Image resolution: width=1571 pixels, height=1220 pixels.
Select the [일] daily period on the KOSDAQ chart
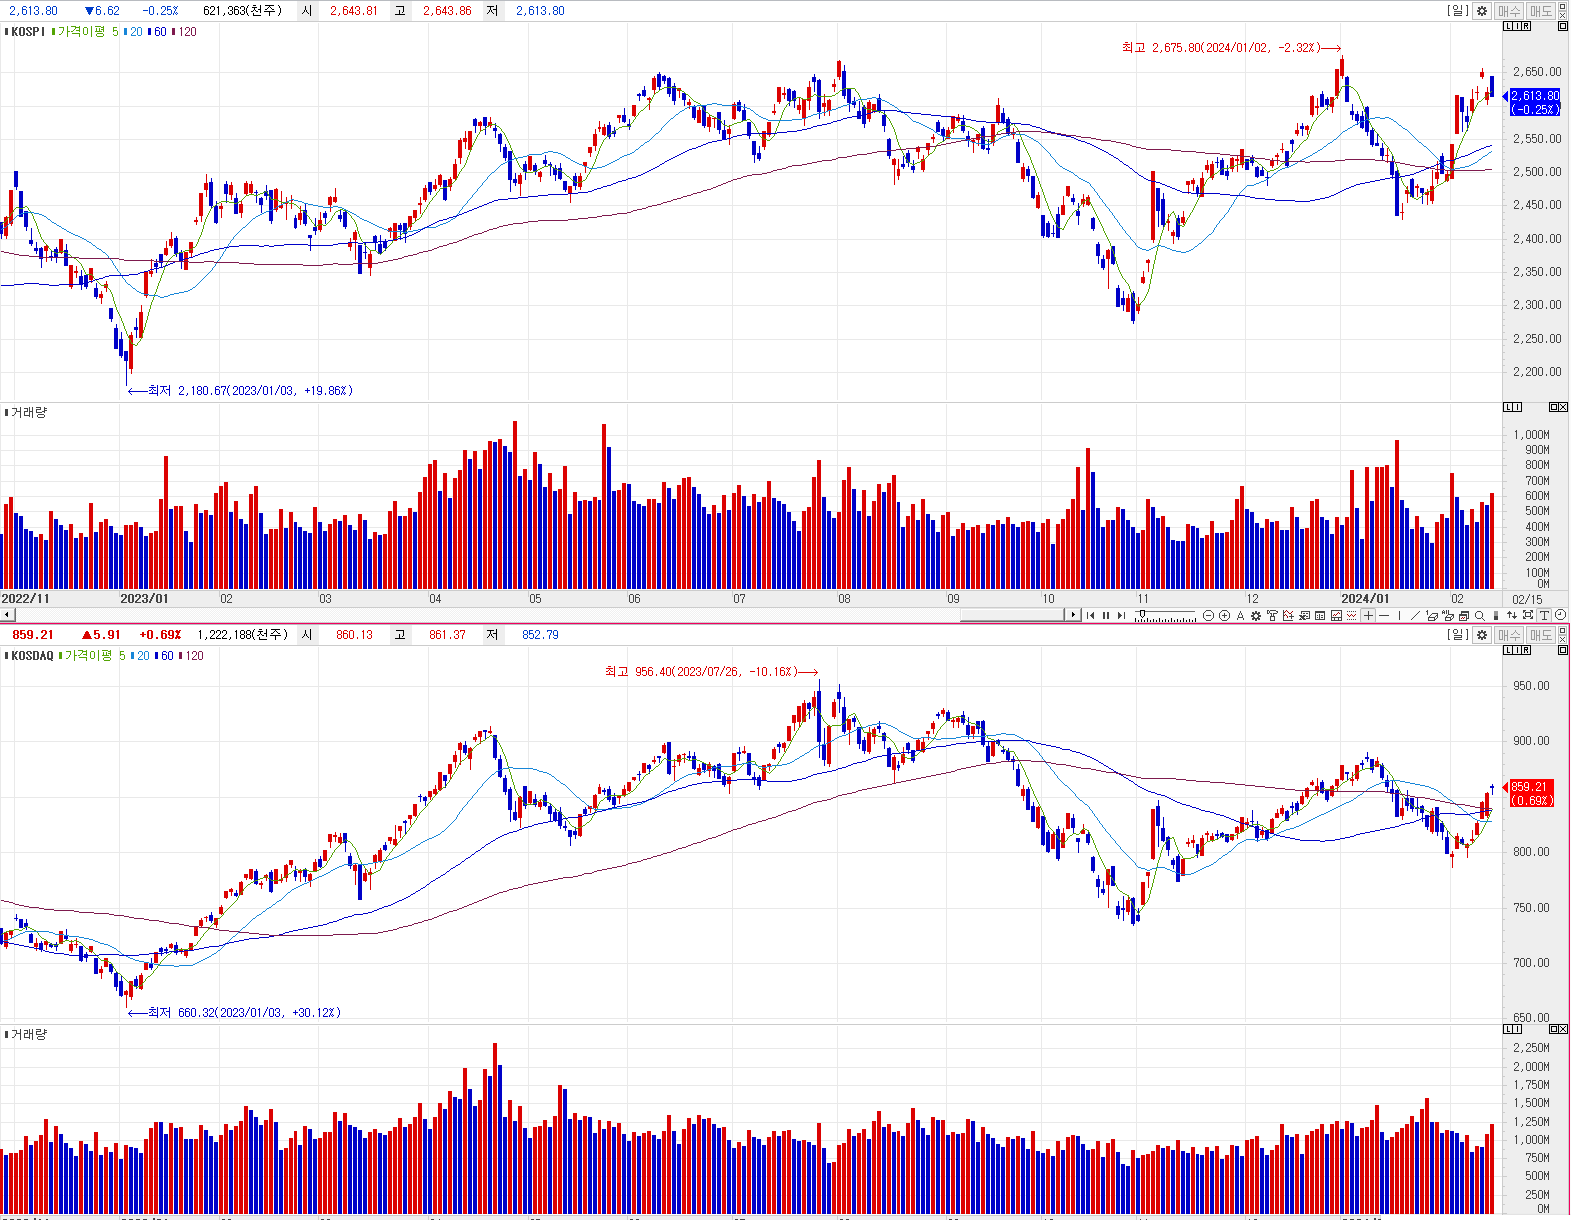[1458, 635]
